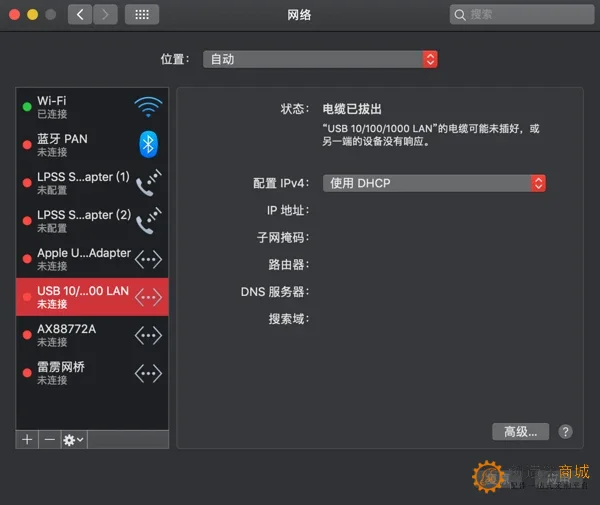Add a new network service with plus

tap(27, 440)
